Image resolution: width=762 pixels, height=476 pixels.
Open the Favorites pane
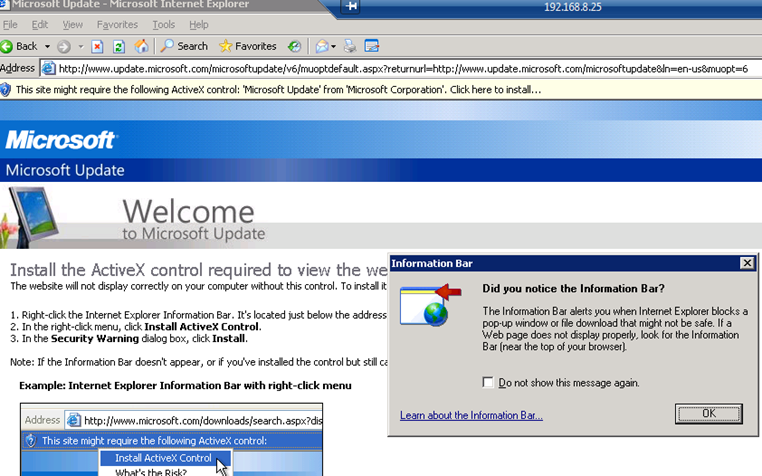(x=247, y=46)
